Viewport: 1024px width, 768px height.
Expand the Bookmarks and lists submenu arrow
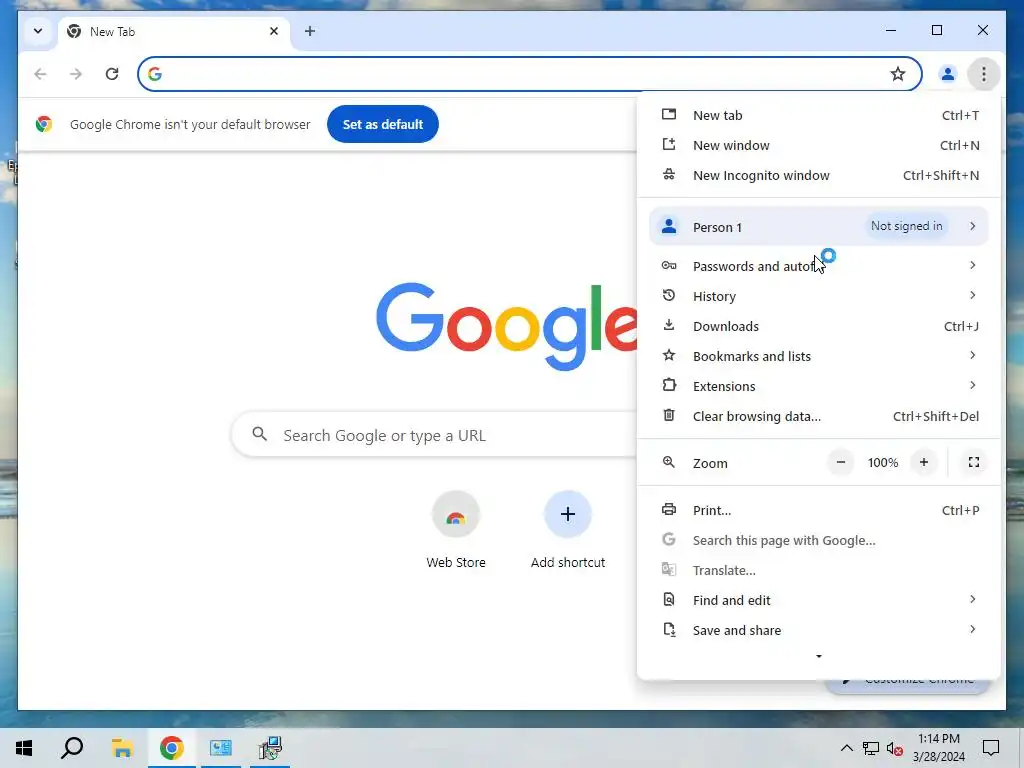click(x=972, y=355)
